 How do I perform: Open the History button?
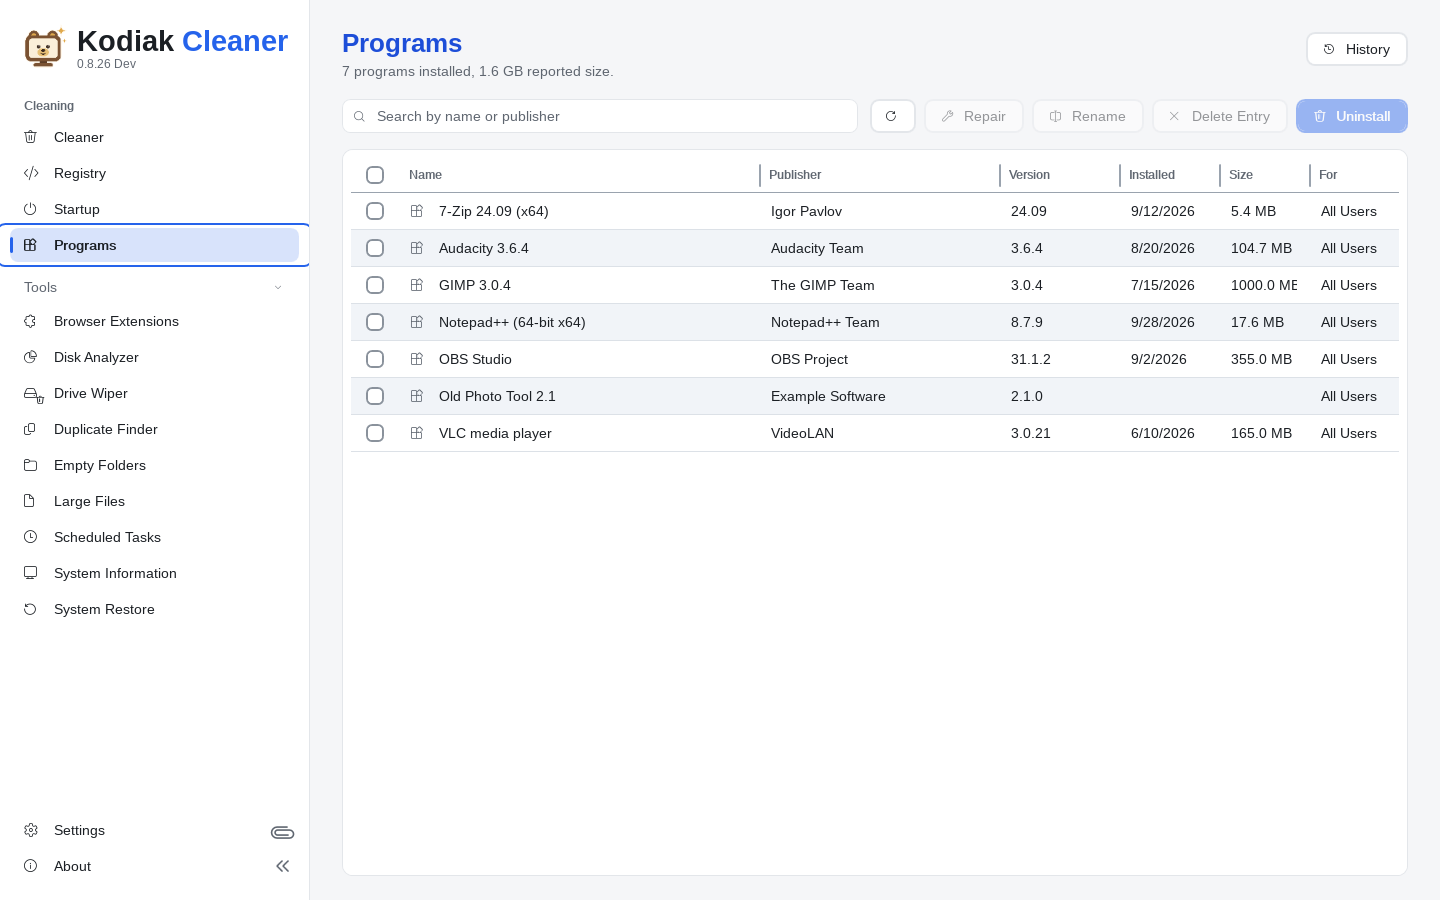[x=1357, y=49]
